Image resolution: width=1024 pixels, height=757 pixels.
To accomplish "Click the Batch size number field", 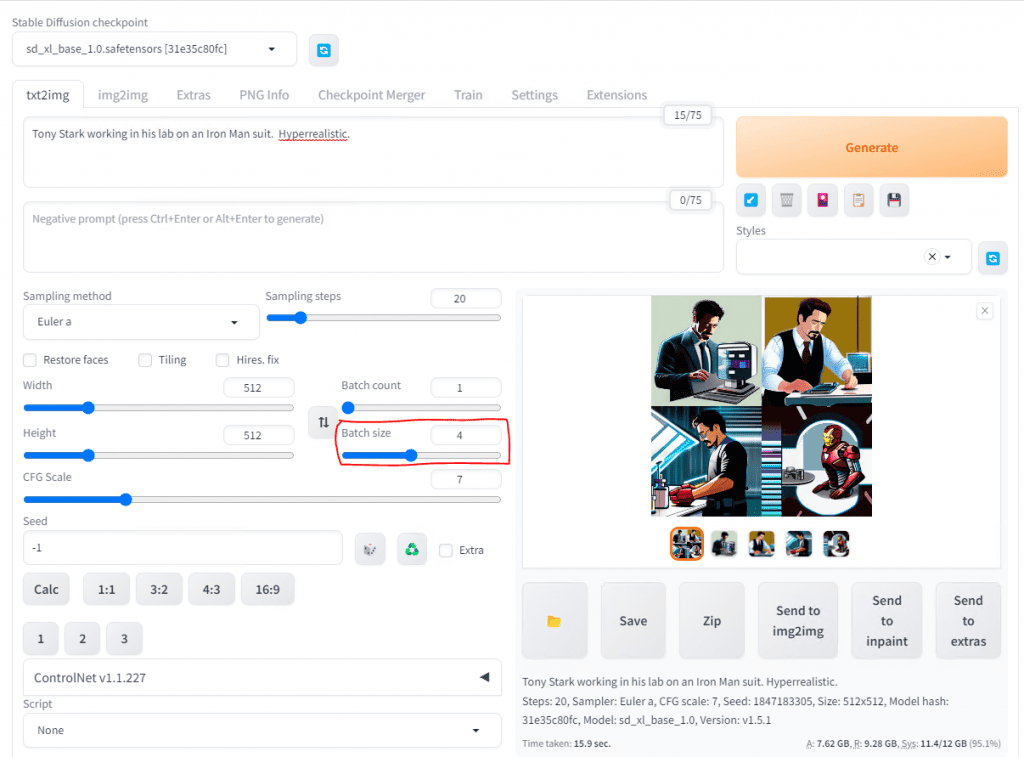I will click(466, 435).
